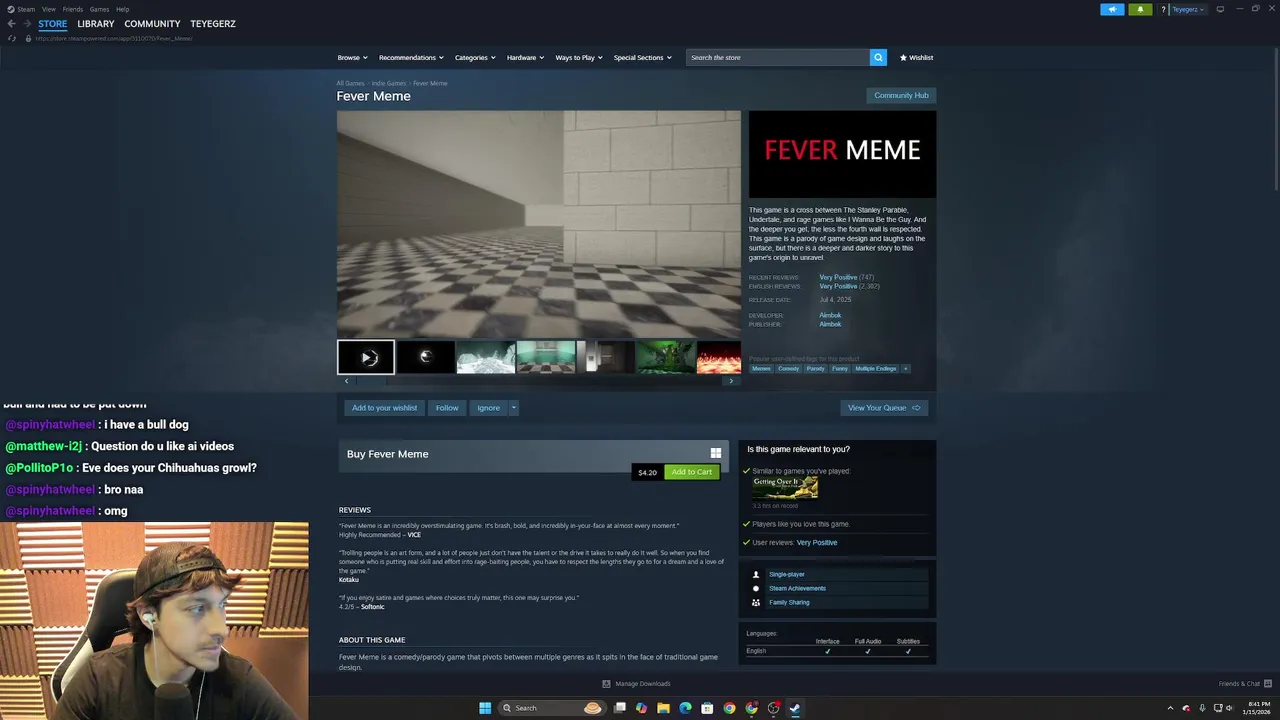
Task: Open the View menu
Action: (48, 9)
